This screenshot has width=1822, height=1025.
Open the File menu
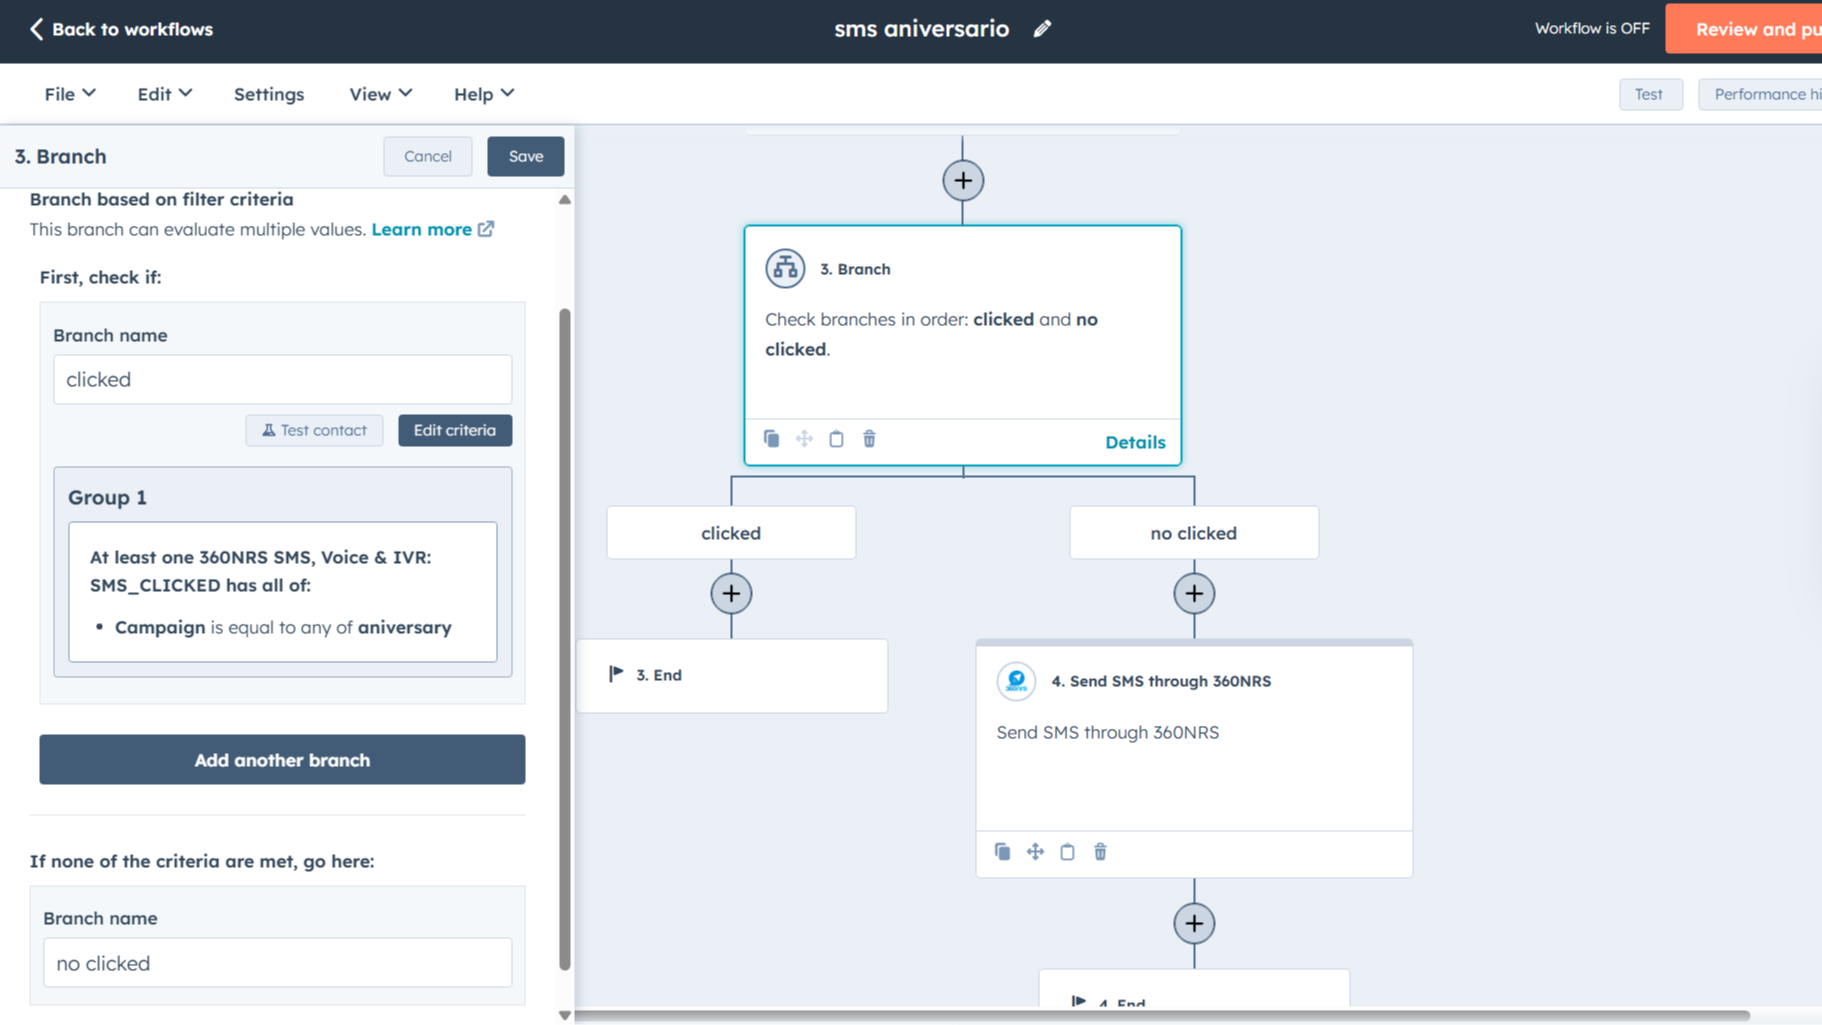point(70,94)
